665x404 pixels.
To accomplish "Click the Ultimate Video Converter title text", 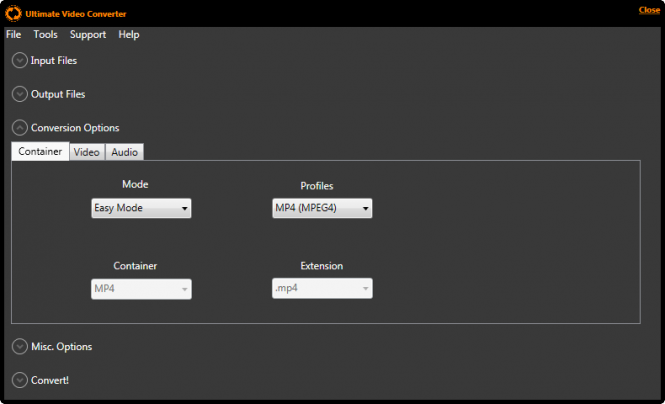I will (75, 14).
